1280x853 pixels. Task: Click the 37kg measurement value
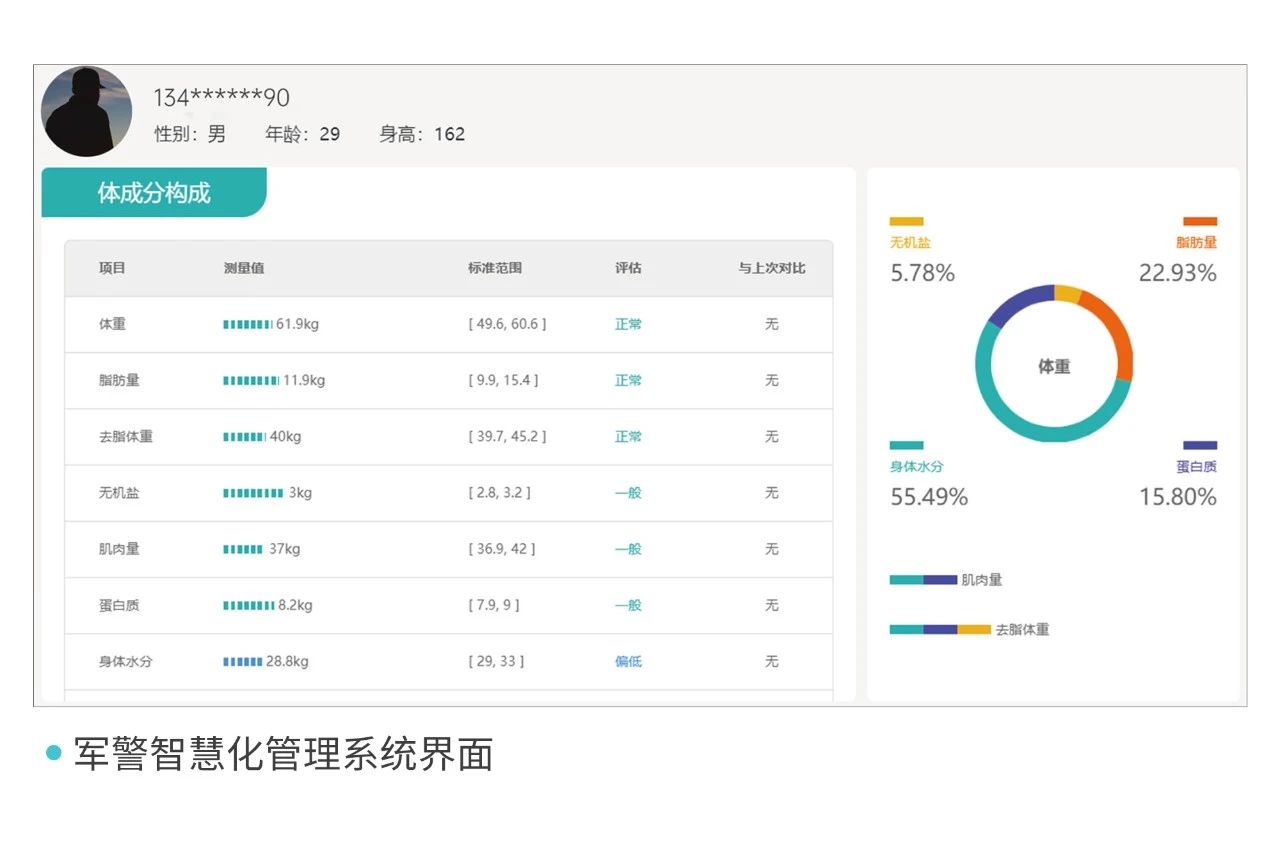284,549
